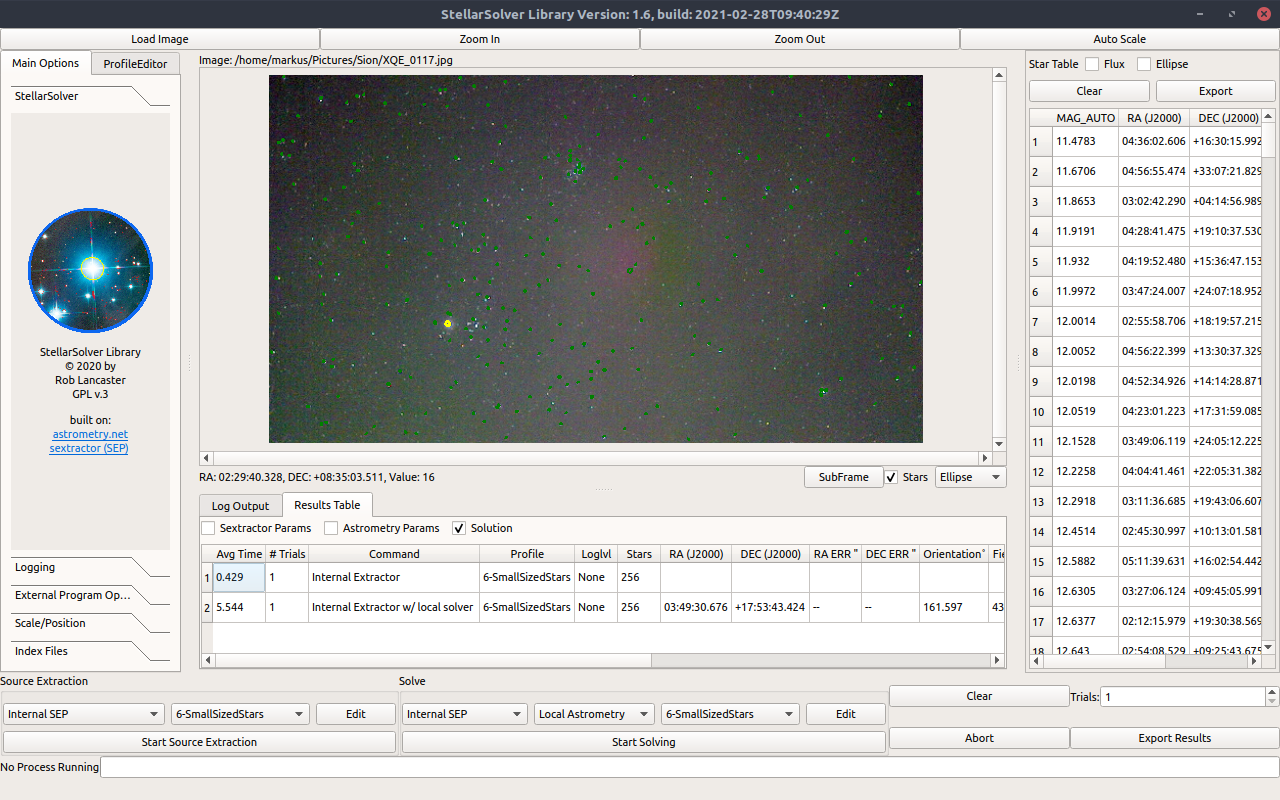Switch to the ProfileEditor tab
Image resolution: width=1280 pixels, height=800 pixels.
click(136, 64)
